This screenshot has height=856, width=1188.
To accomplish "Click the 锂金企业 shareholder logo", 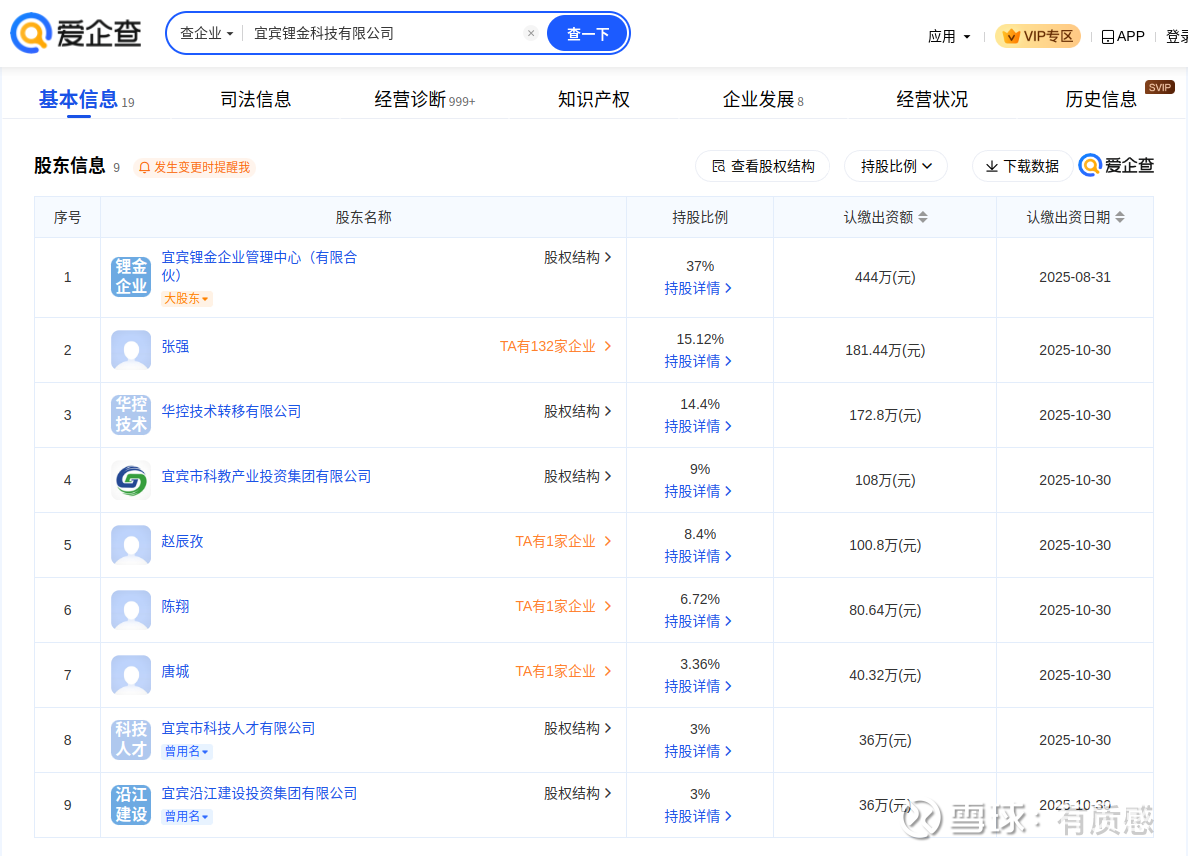I will [x=131, y=277].
